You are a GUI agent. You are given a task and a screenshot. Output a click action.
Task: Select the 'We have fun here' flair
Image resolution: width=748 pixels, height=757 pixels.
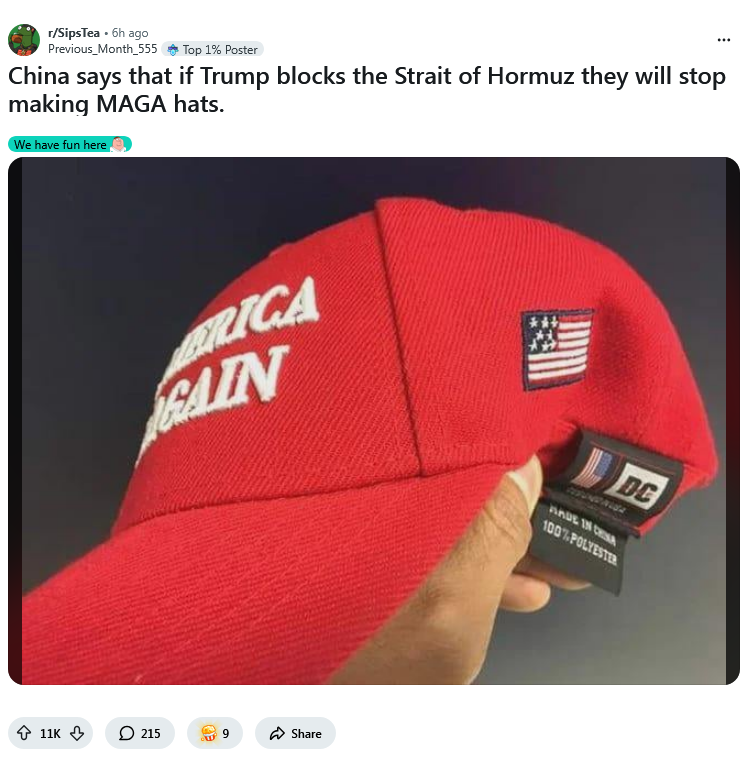(70, 144)
